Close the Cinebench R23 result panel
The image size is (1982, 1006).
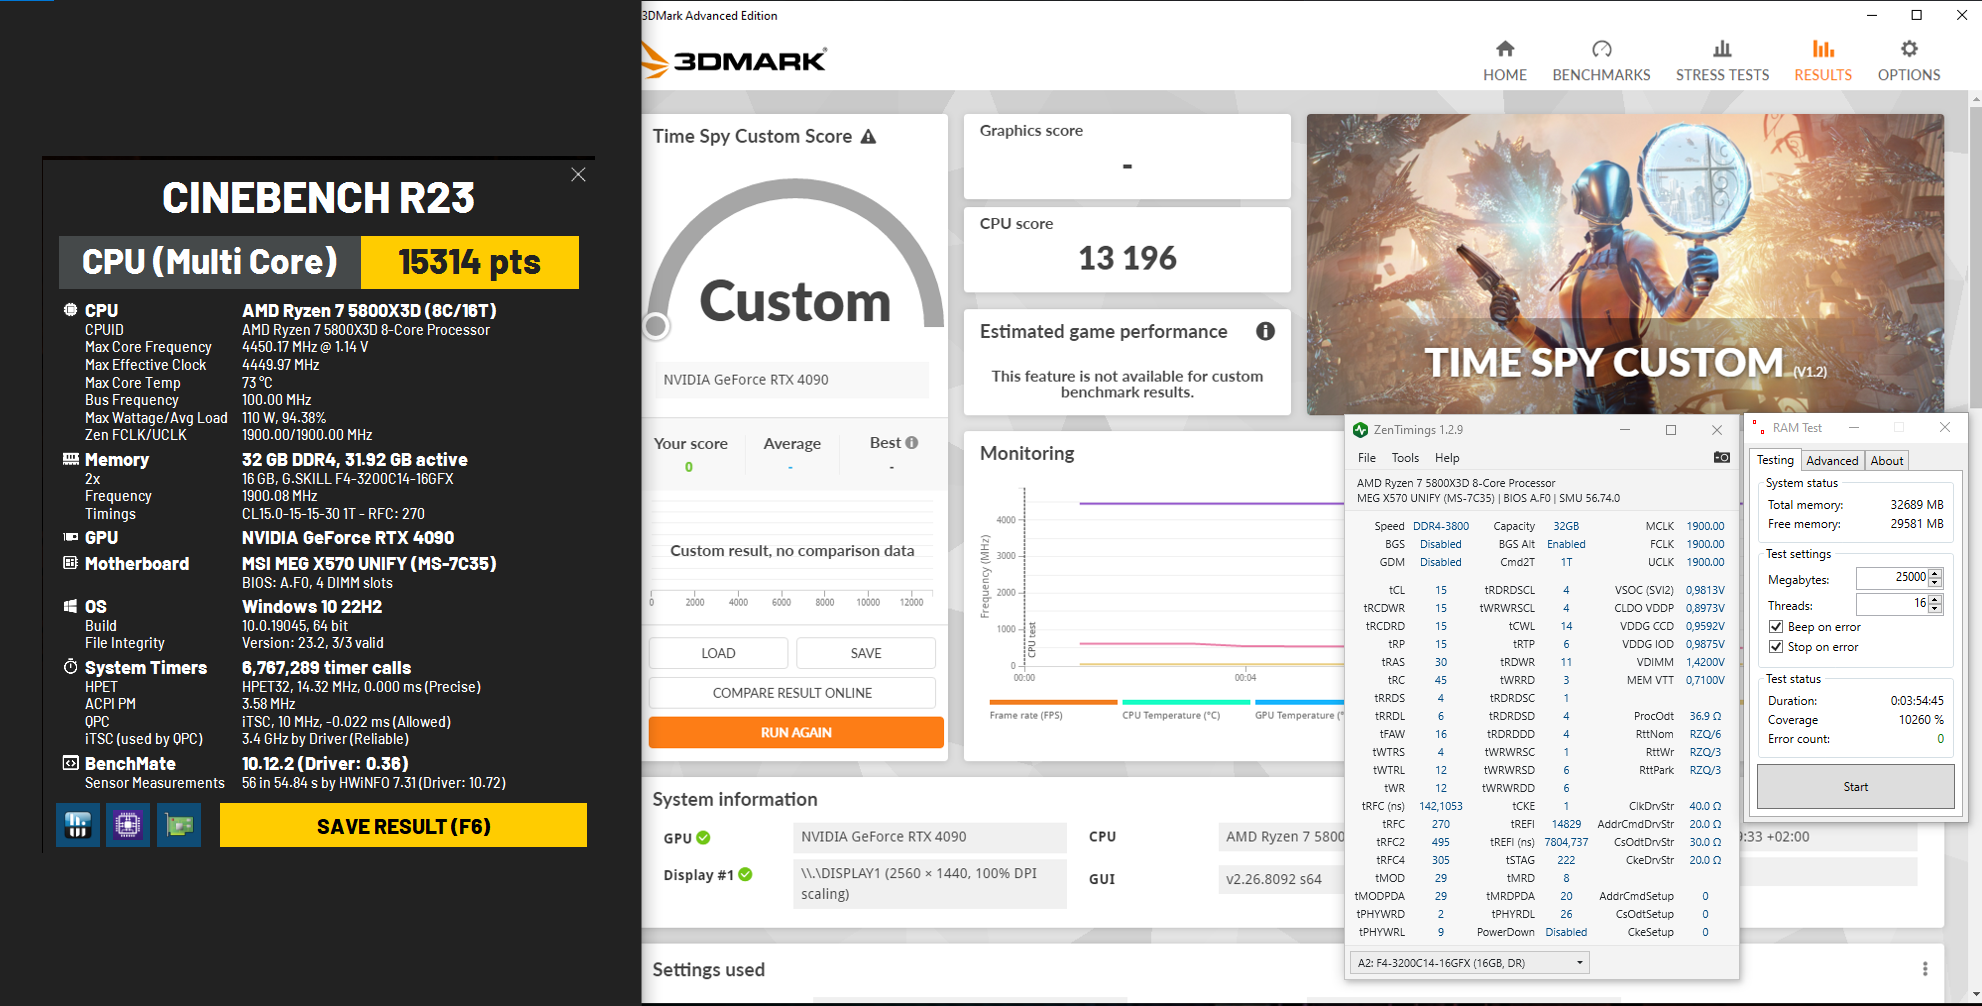click(578, 175)
